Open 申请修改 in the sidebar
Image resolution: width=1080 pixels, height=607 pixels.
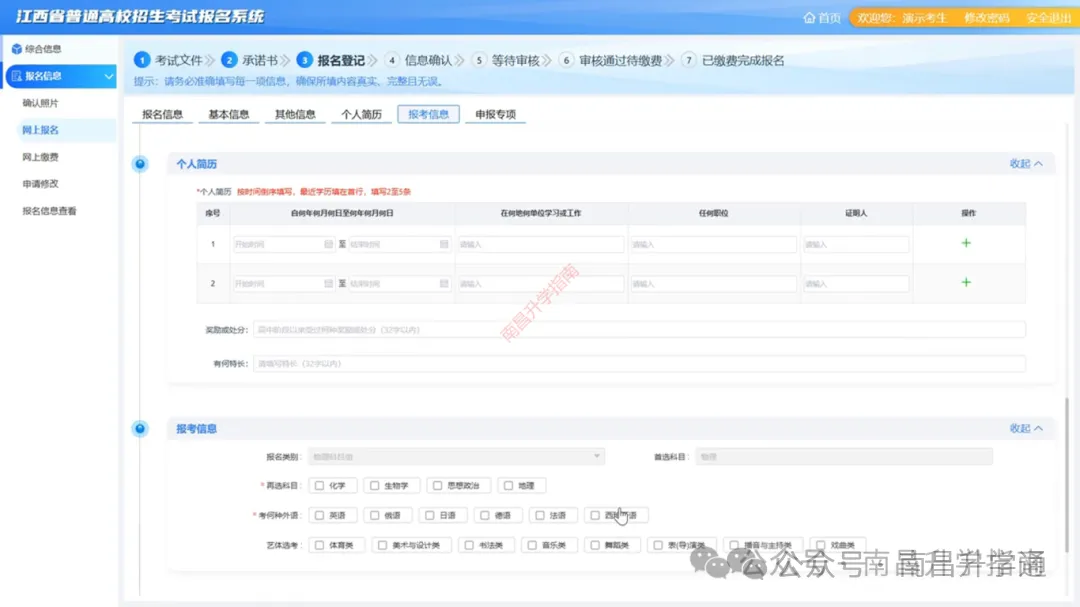40,184
